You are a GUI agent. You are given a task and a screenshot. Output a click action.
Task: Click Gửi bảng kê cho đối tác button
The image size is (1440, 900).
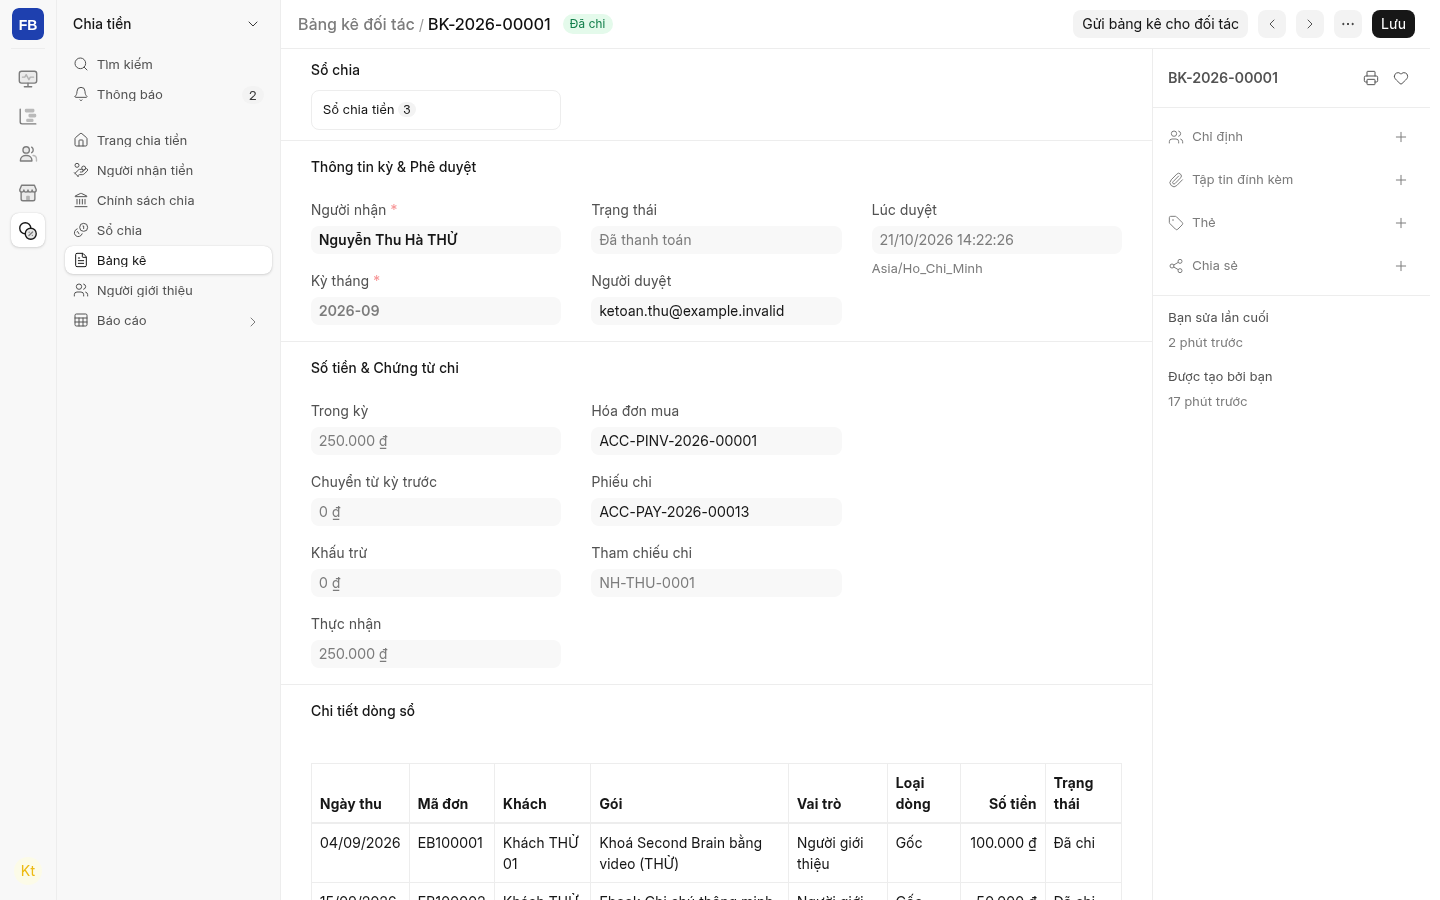coord(1160,24)
